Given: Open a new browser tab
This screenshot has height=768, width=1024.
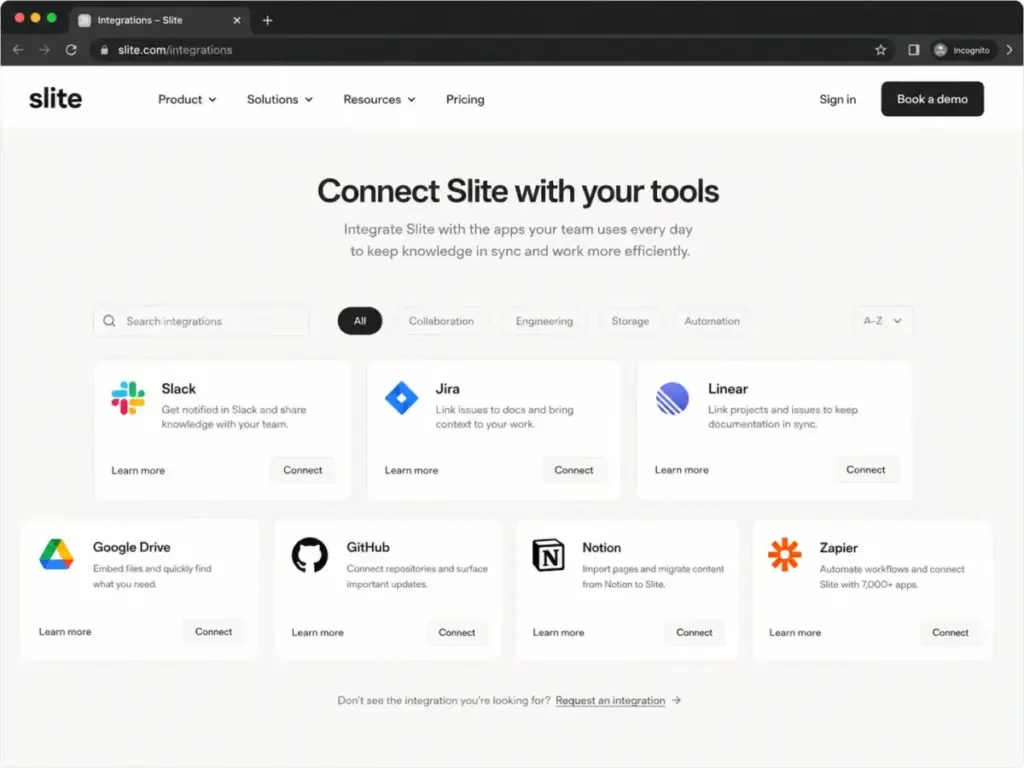Looking at the screenshot, I should point(267,20).
